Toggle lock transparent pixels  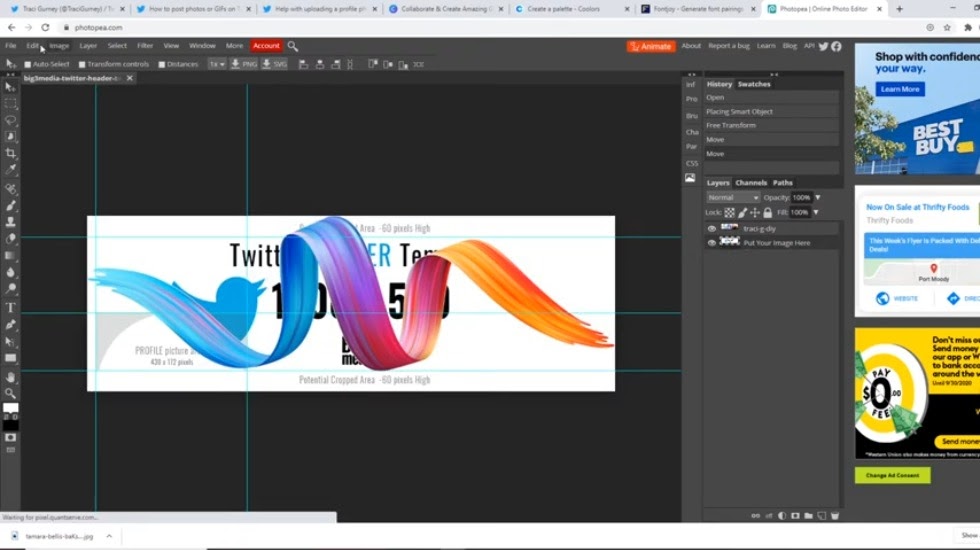point(729,212)
